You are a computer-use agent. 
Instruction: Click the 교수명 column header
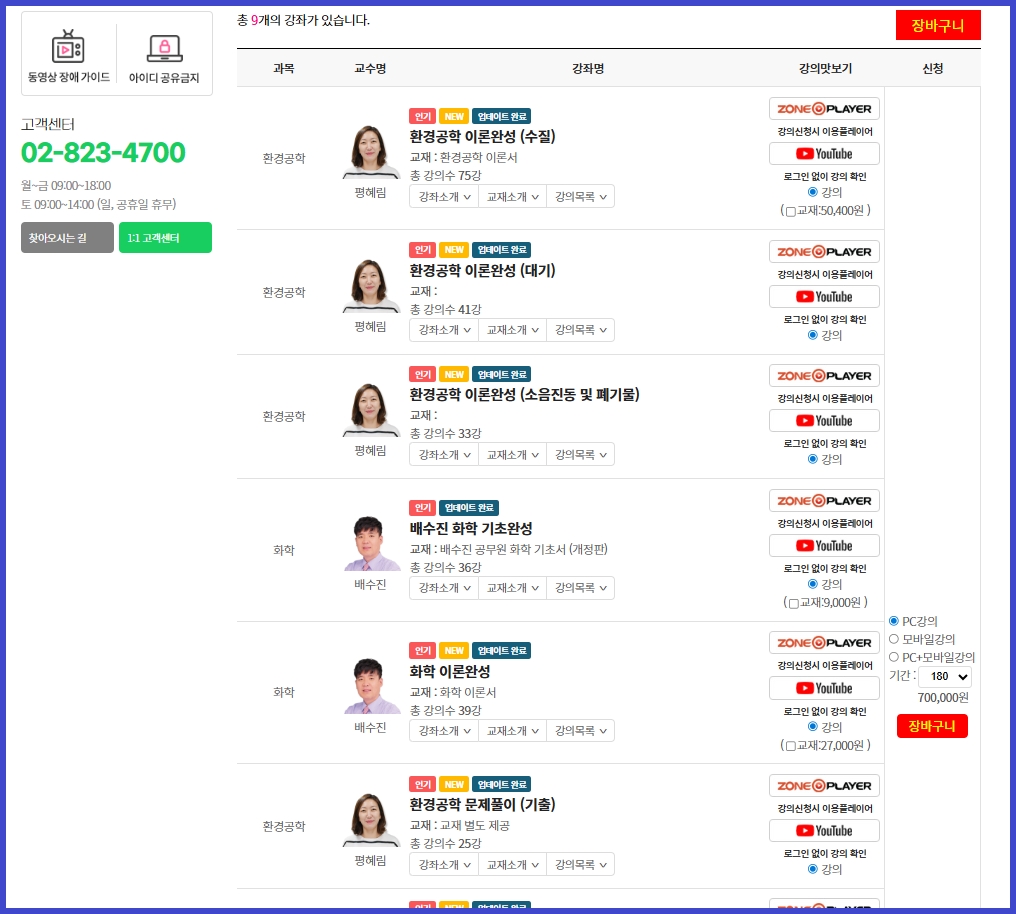pos(370,68)
